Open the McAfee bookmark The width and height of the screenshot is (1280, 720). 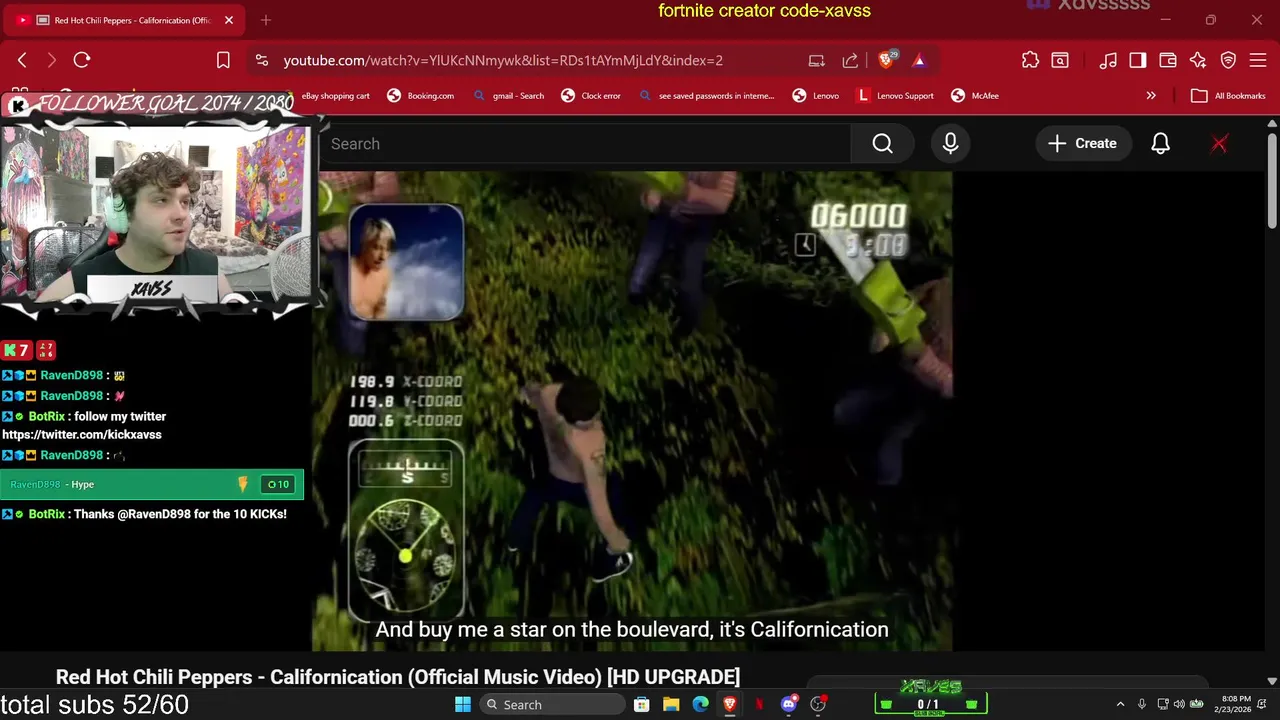pos(975,96)
